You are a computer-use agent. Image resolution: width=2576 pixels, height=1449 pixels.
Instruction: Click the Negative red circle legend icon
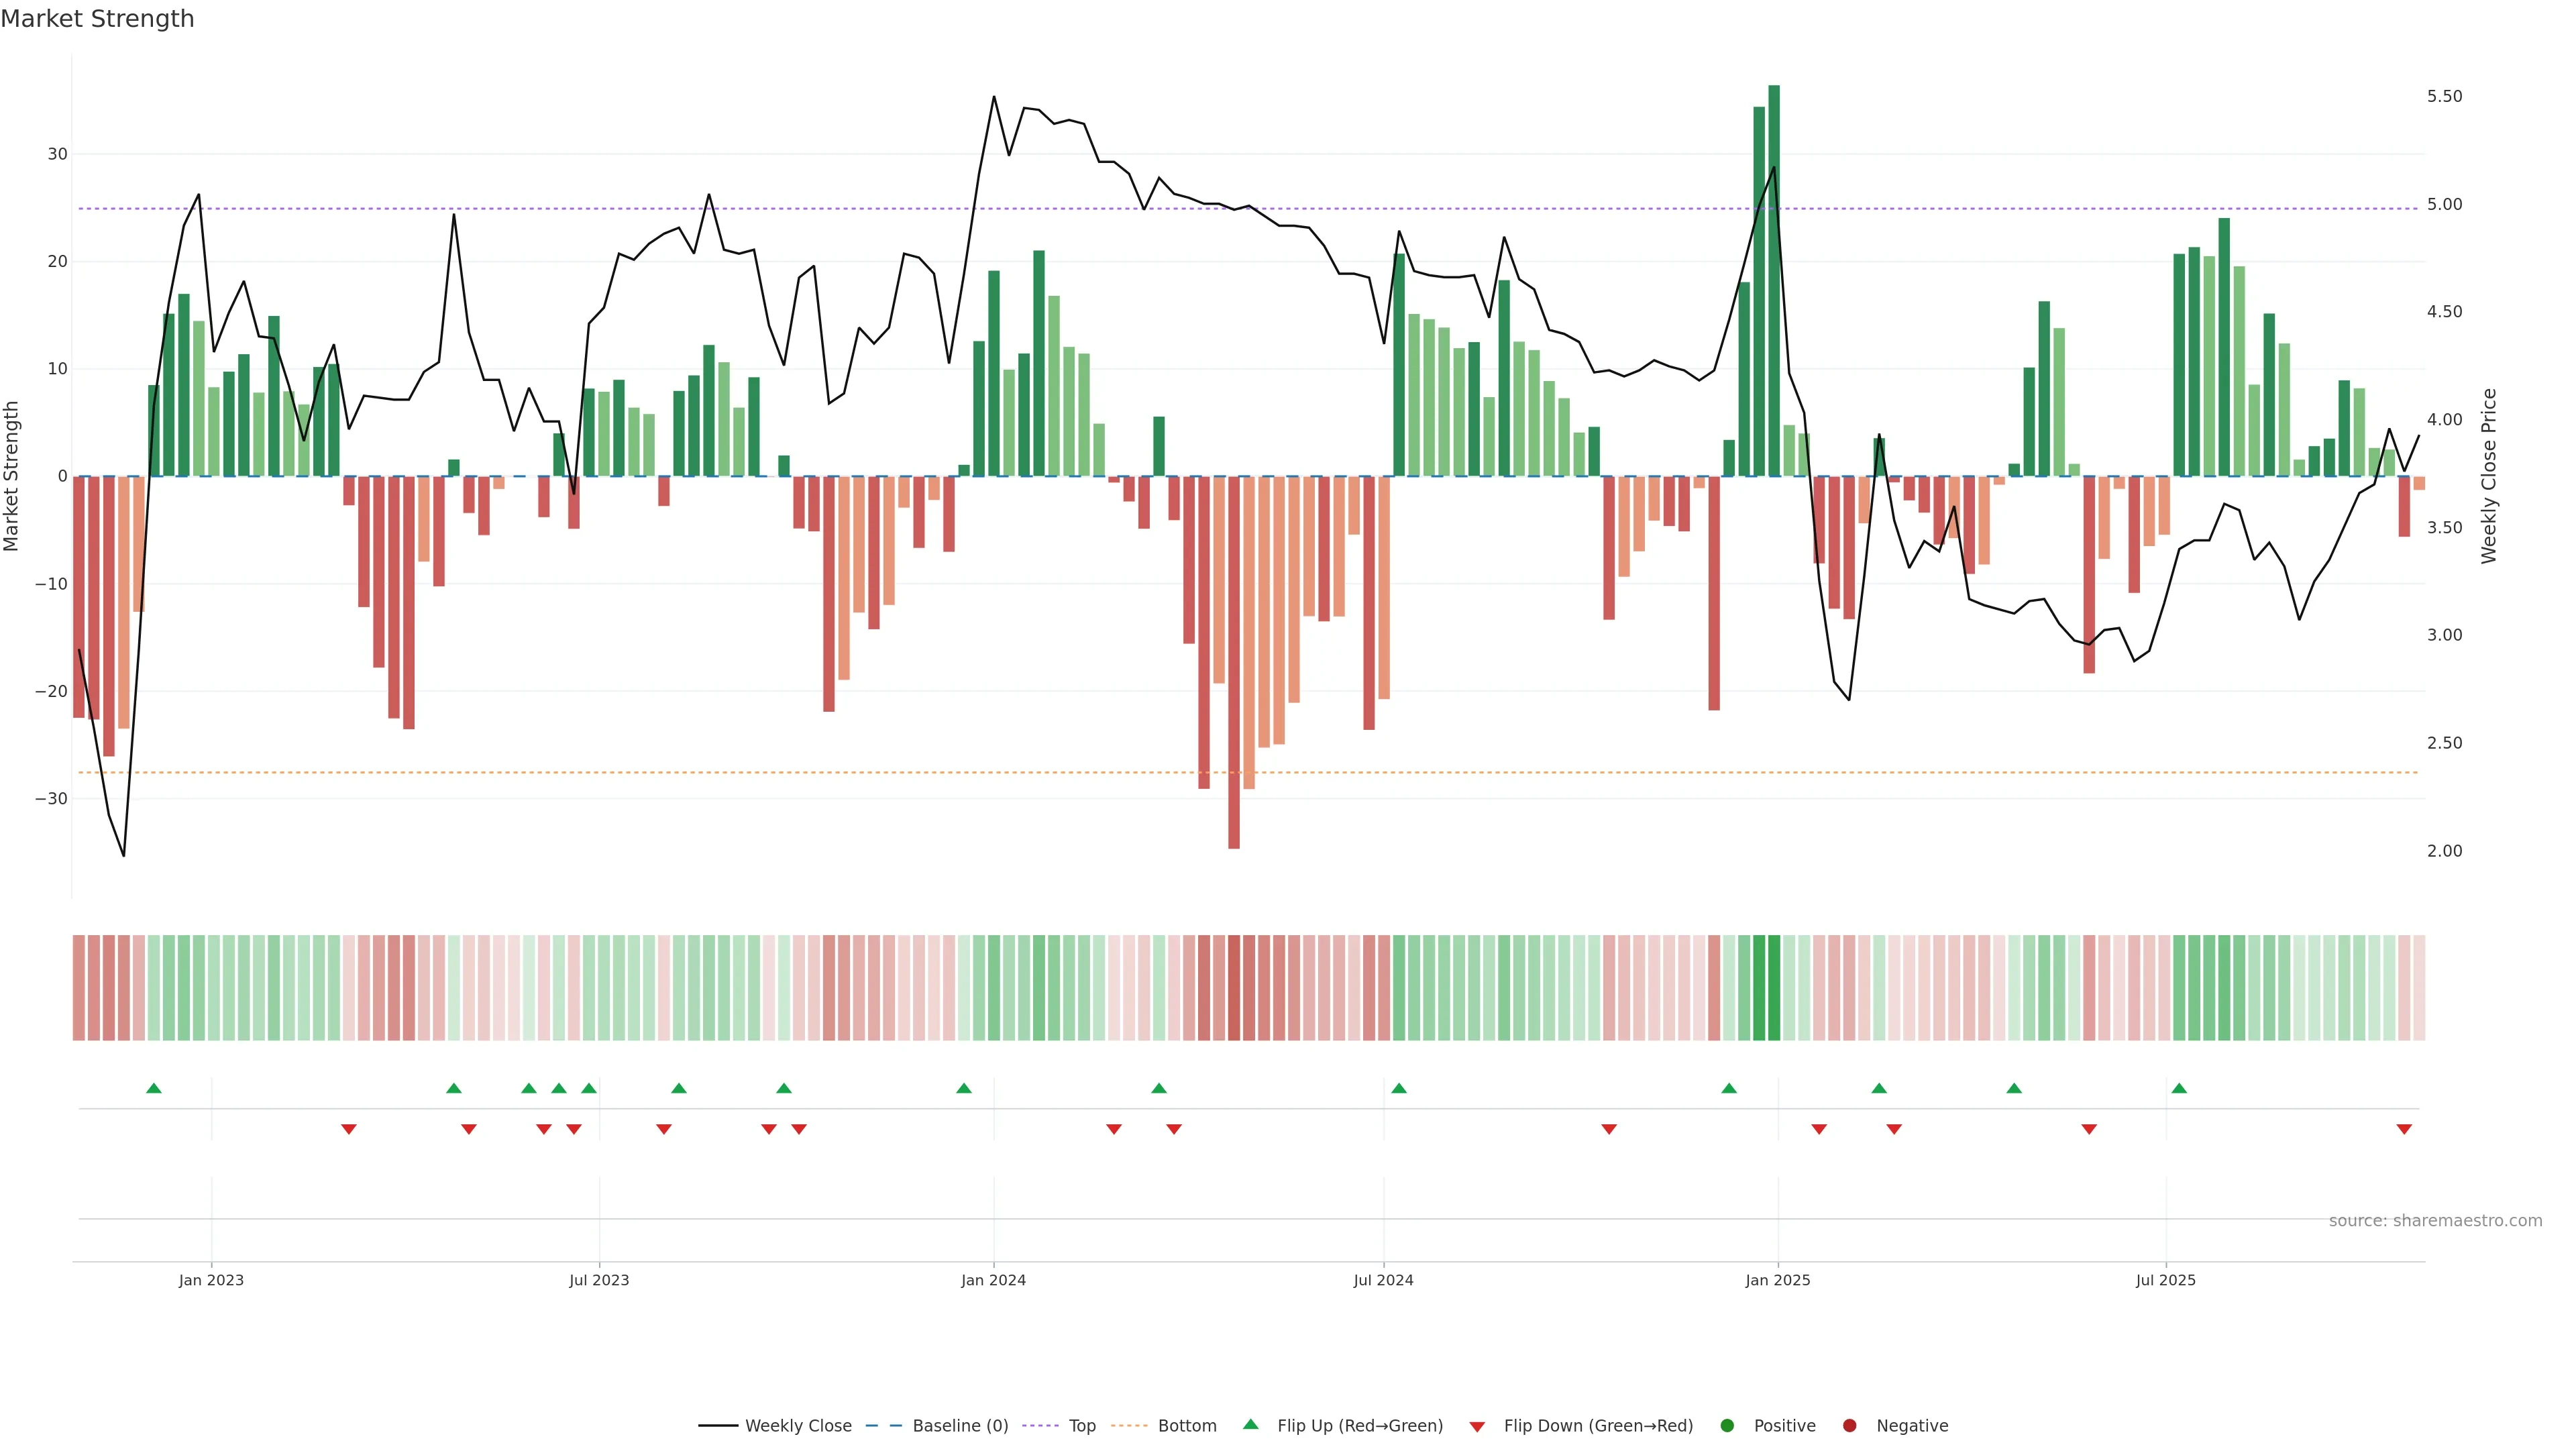coord(1849,1426)
